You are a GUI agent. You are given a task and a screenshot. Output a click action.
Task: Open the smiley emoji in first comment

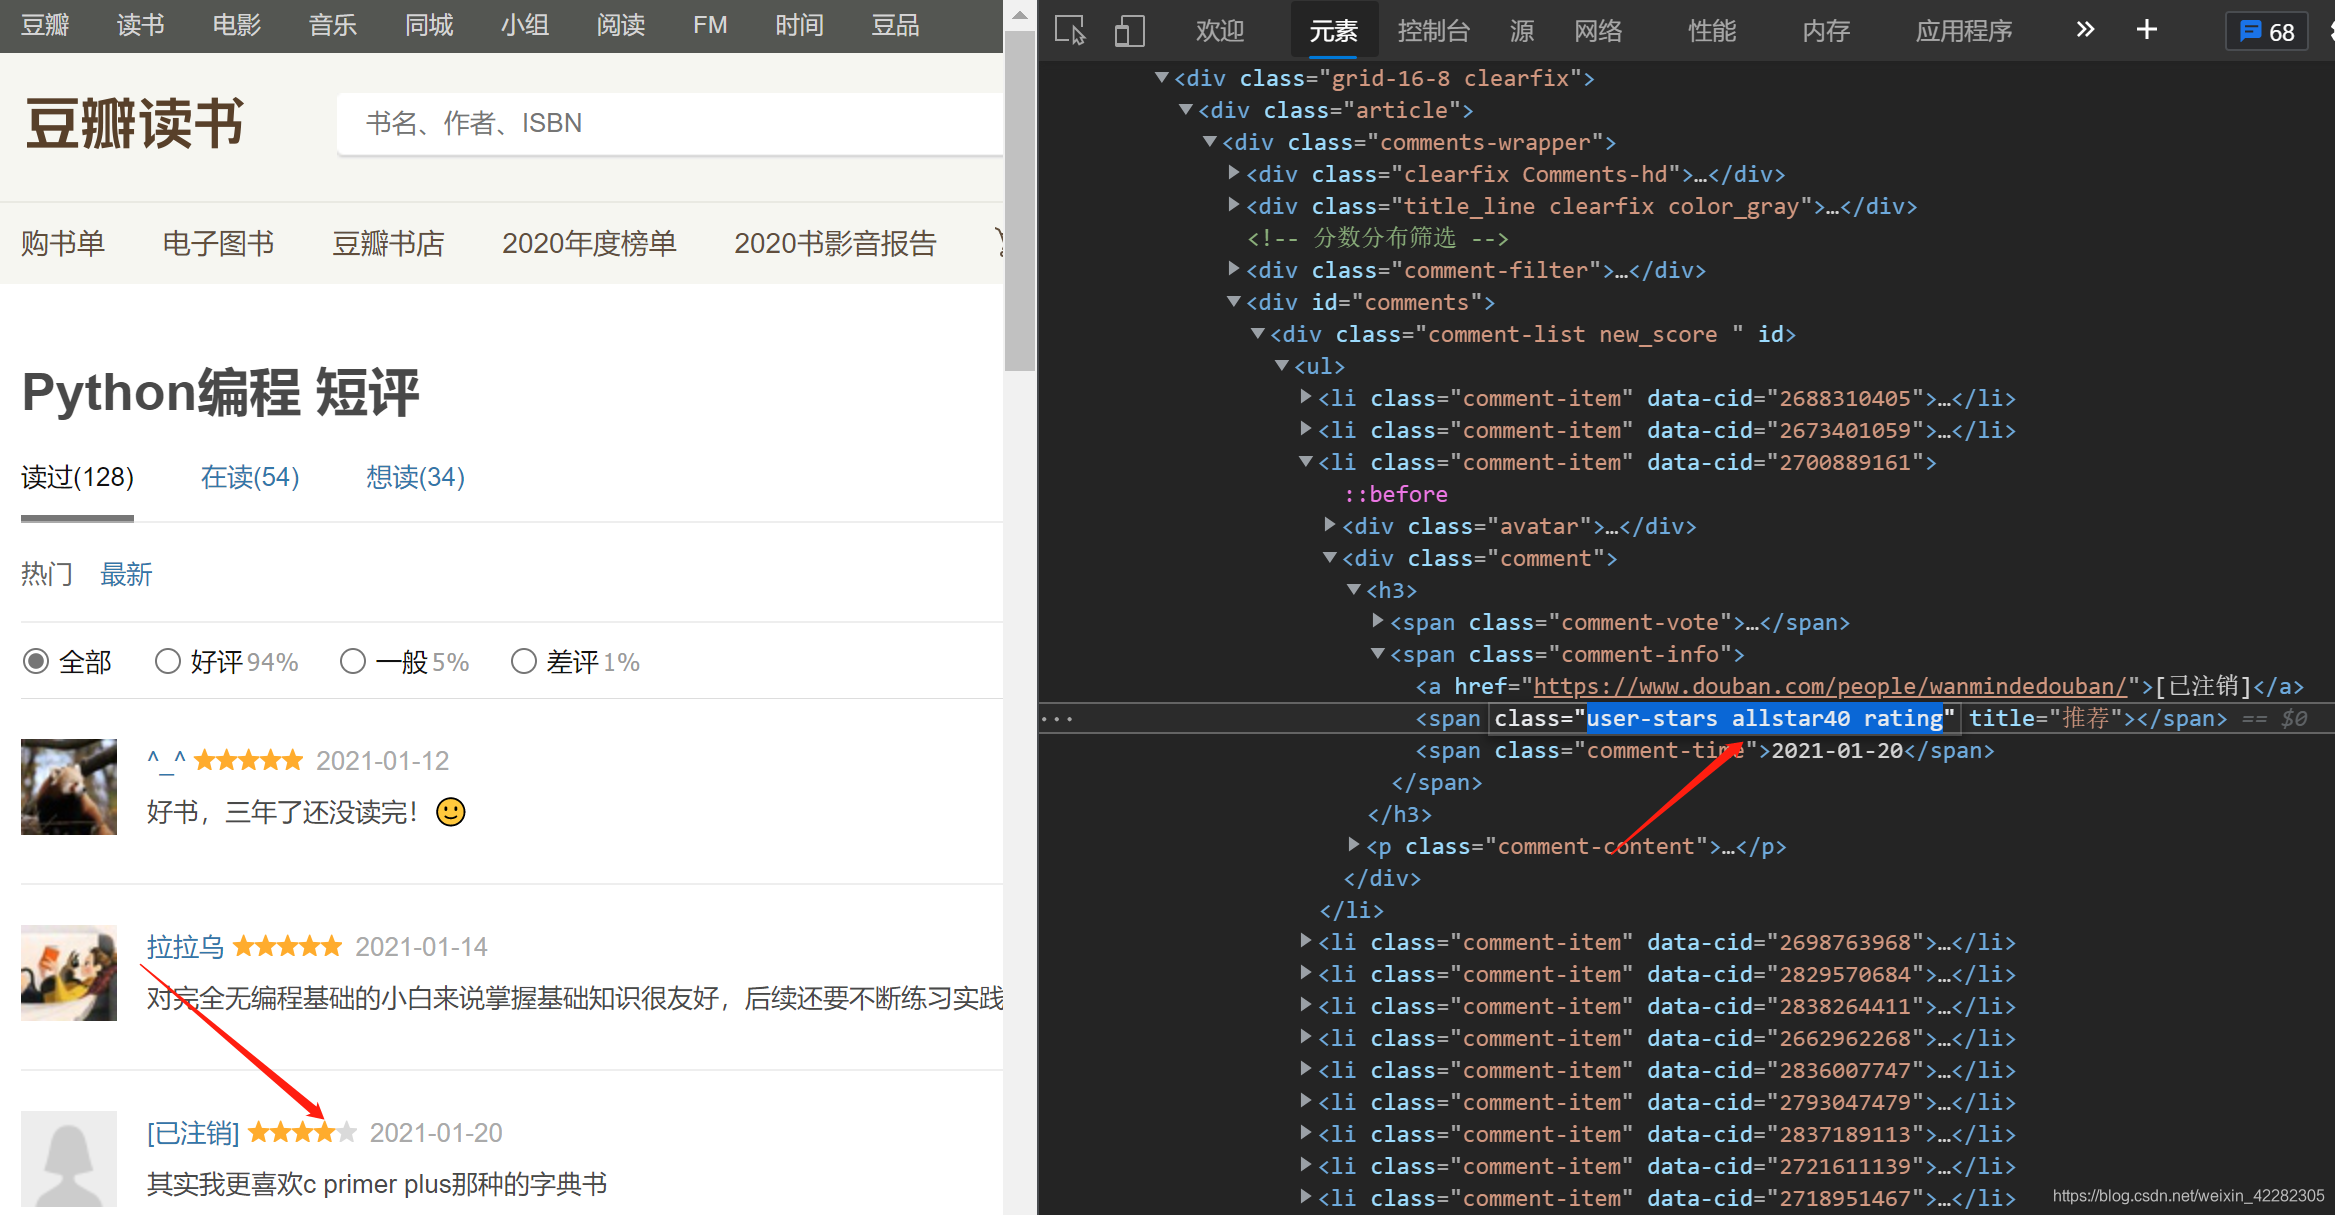click(451, 812)
